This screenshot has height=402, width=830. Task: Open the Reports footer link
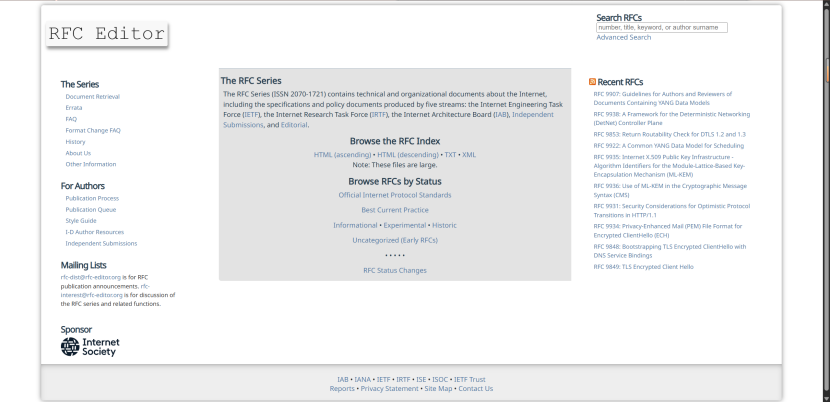[342, 388]
